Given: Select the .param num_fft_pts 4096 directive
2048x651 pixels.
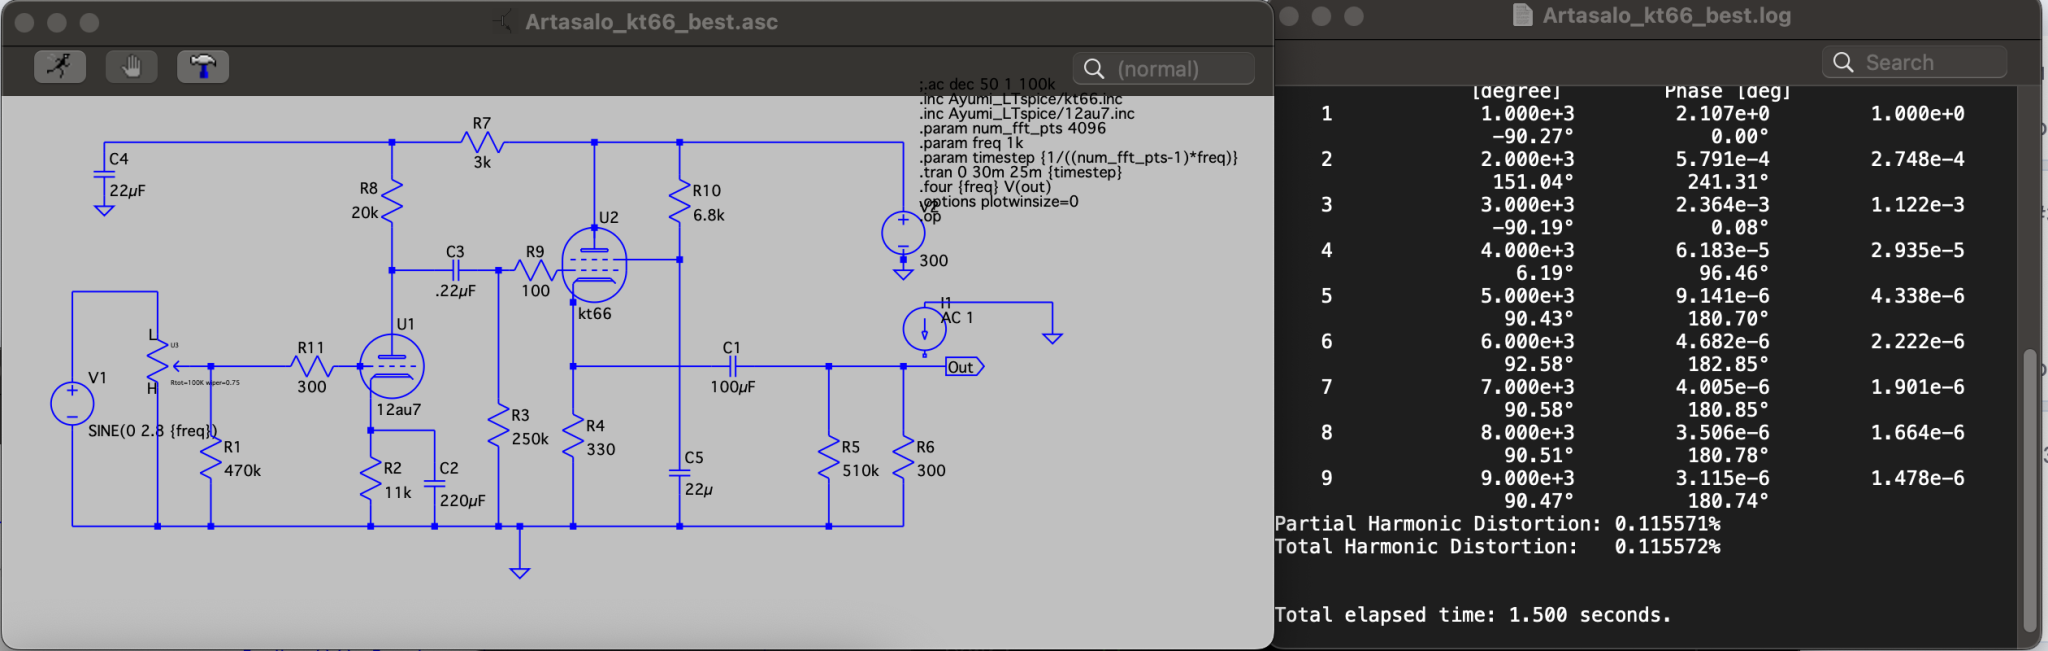Looking at the screenshot, I should tap(1013, 128).
